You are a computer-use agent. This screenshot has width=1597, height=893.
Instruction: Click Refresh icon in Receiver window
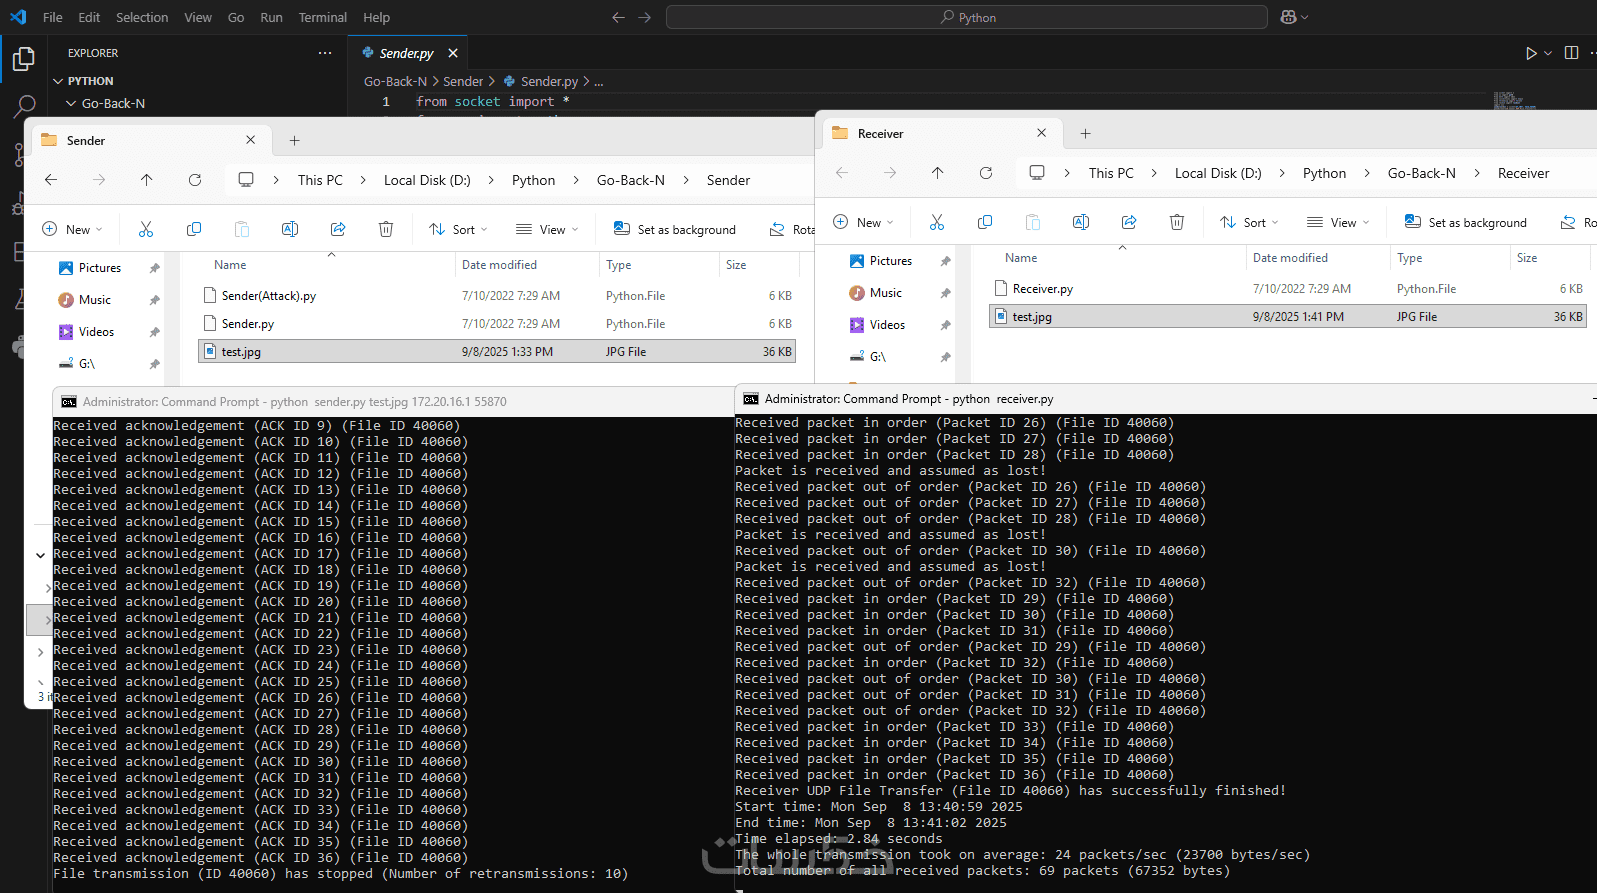(986, 173)
